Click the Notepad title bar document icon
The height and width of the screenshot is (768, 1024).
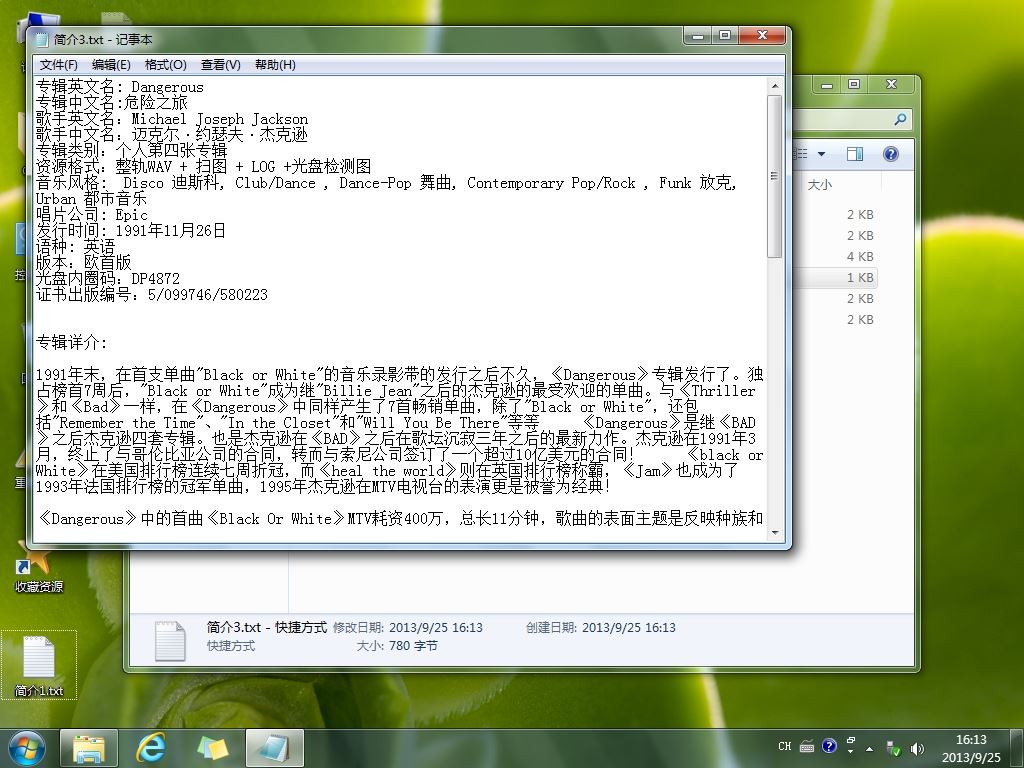coord(42,40)
